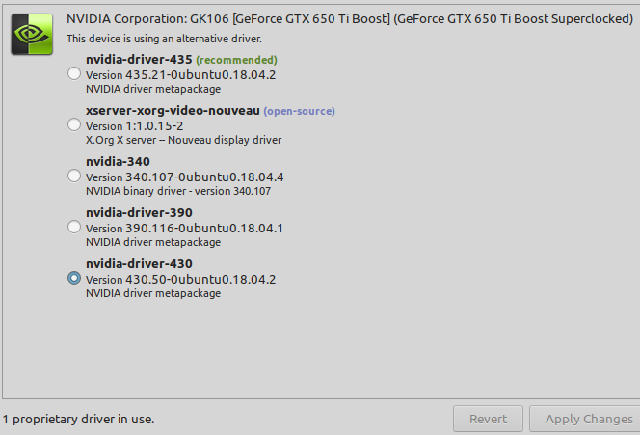The height and width of the screenshot is (435, 640).
Task: Select the nvidia-driver-430 radio button
Action: [74, 278]
